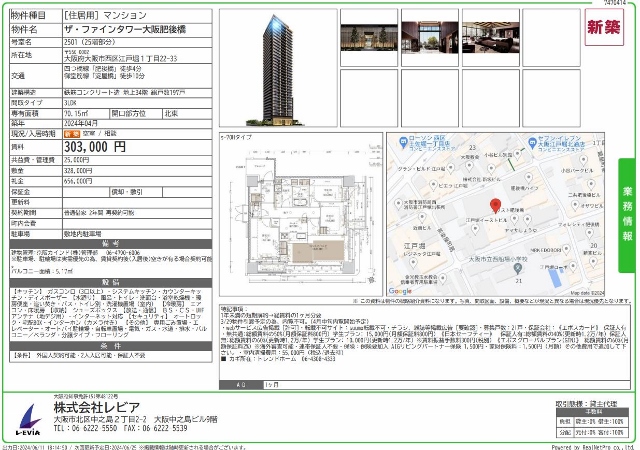Click the 敷地内駐車場 parking value

click(x=82, y=234)
